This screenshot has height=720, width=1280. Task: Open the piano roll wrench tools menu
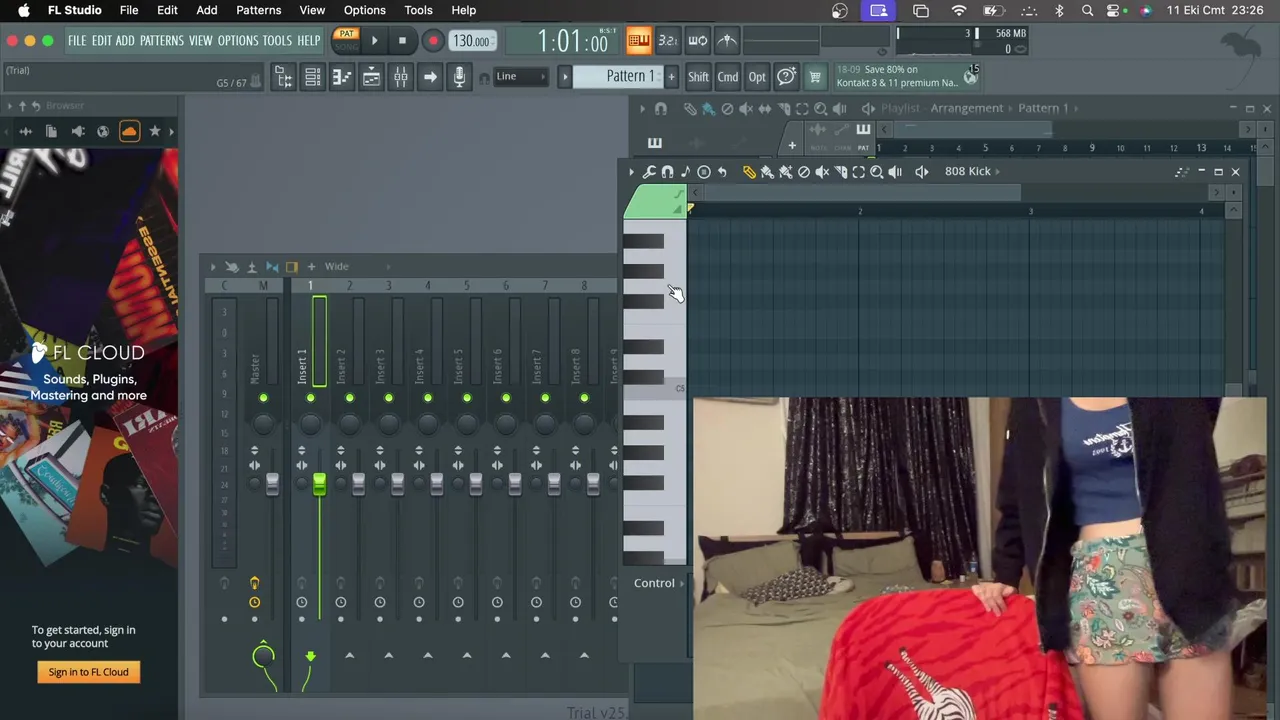[x=649, y=172]
